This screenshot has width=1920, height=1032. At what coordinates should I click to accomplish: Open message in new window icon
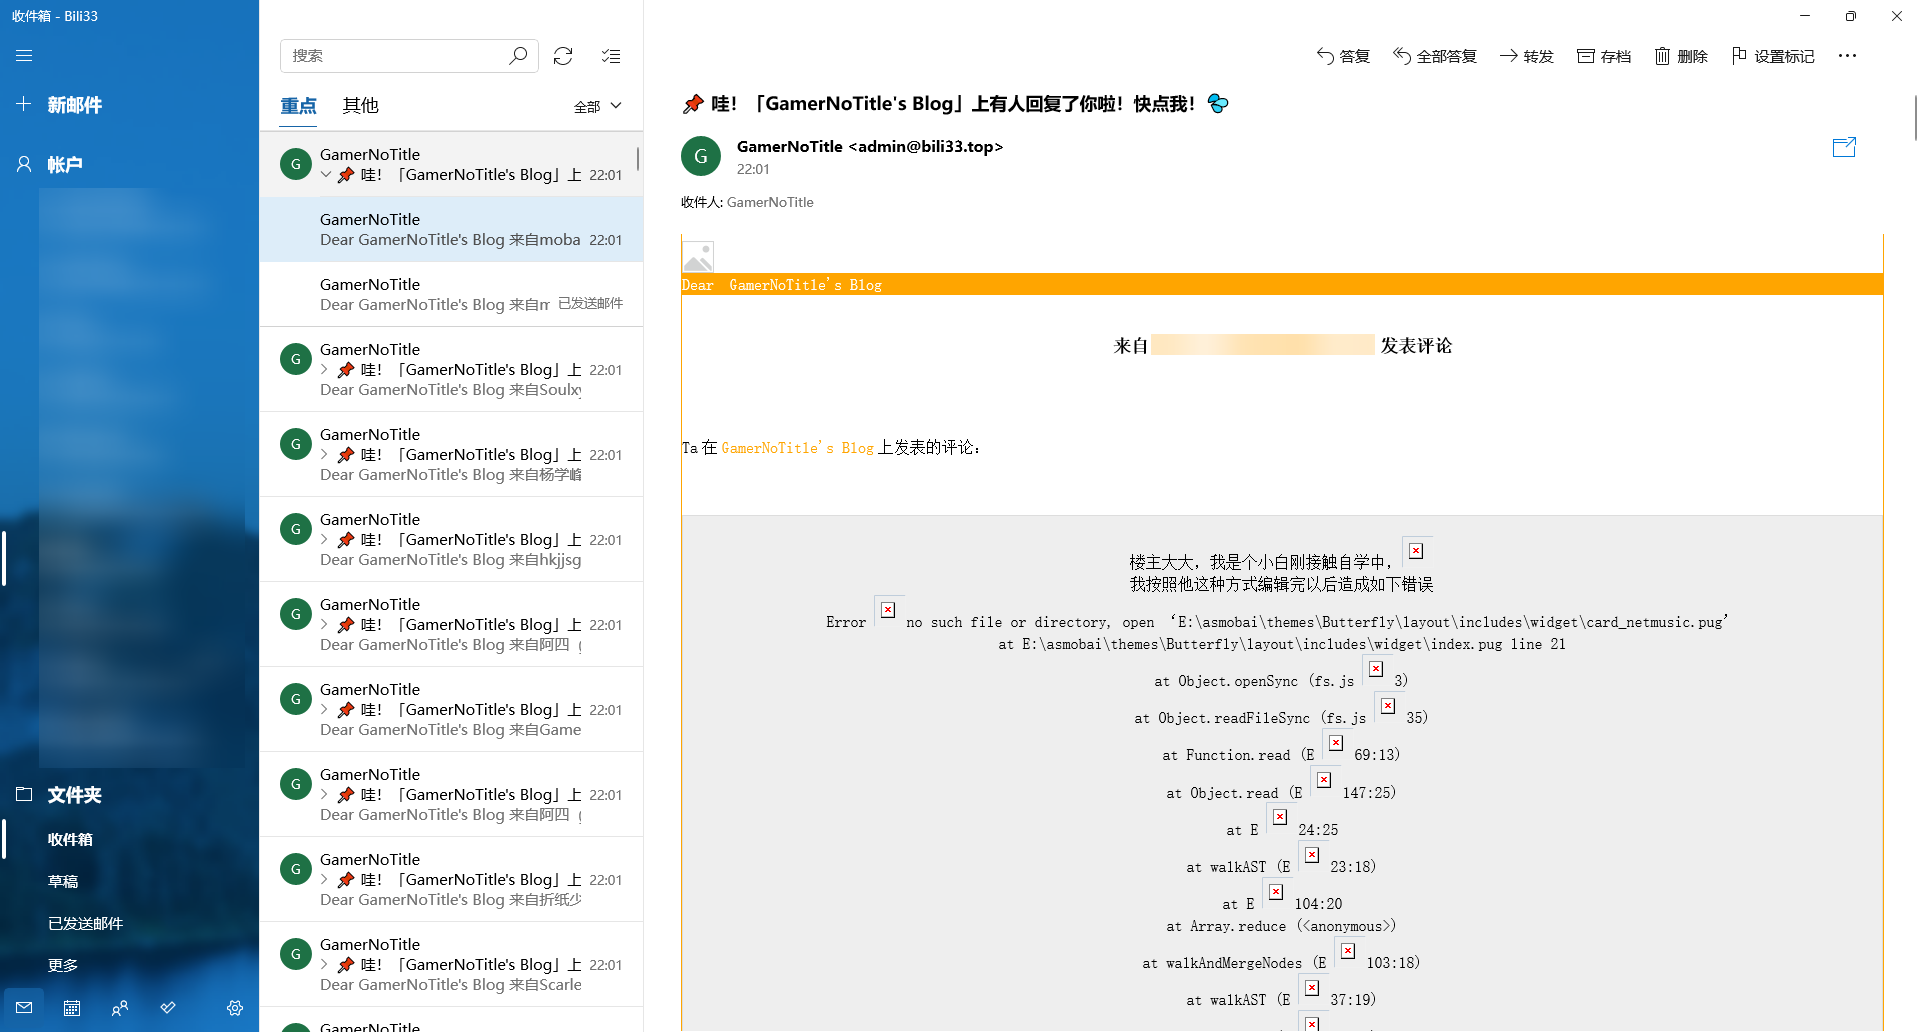(1843, 148)
